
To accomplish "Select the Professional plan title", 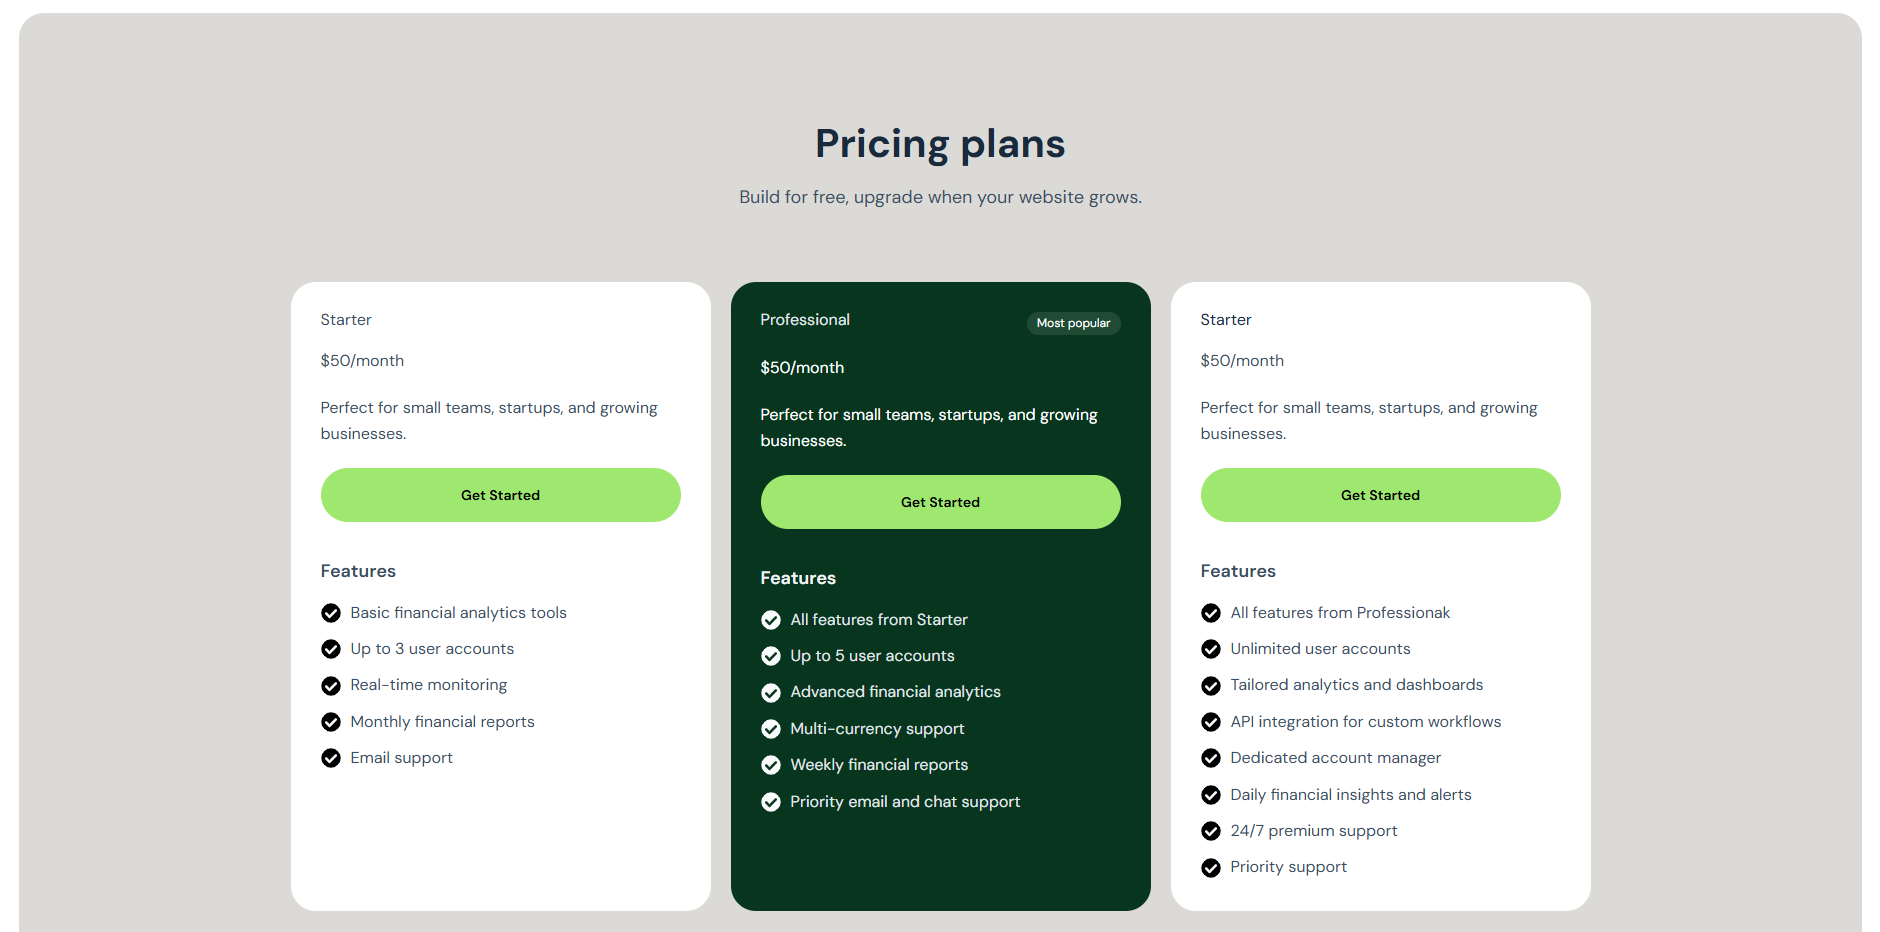I will click(805, 320).
